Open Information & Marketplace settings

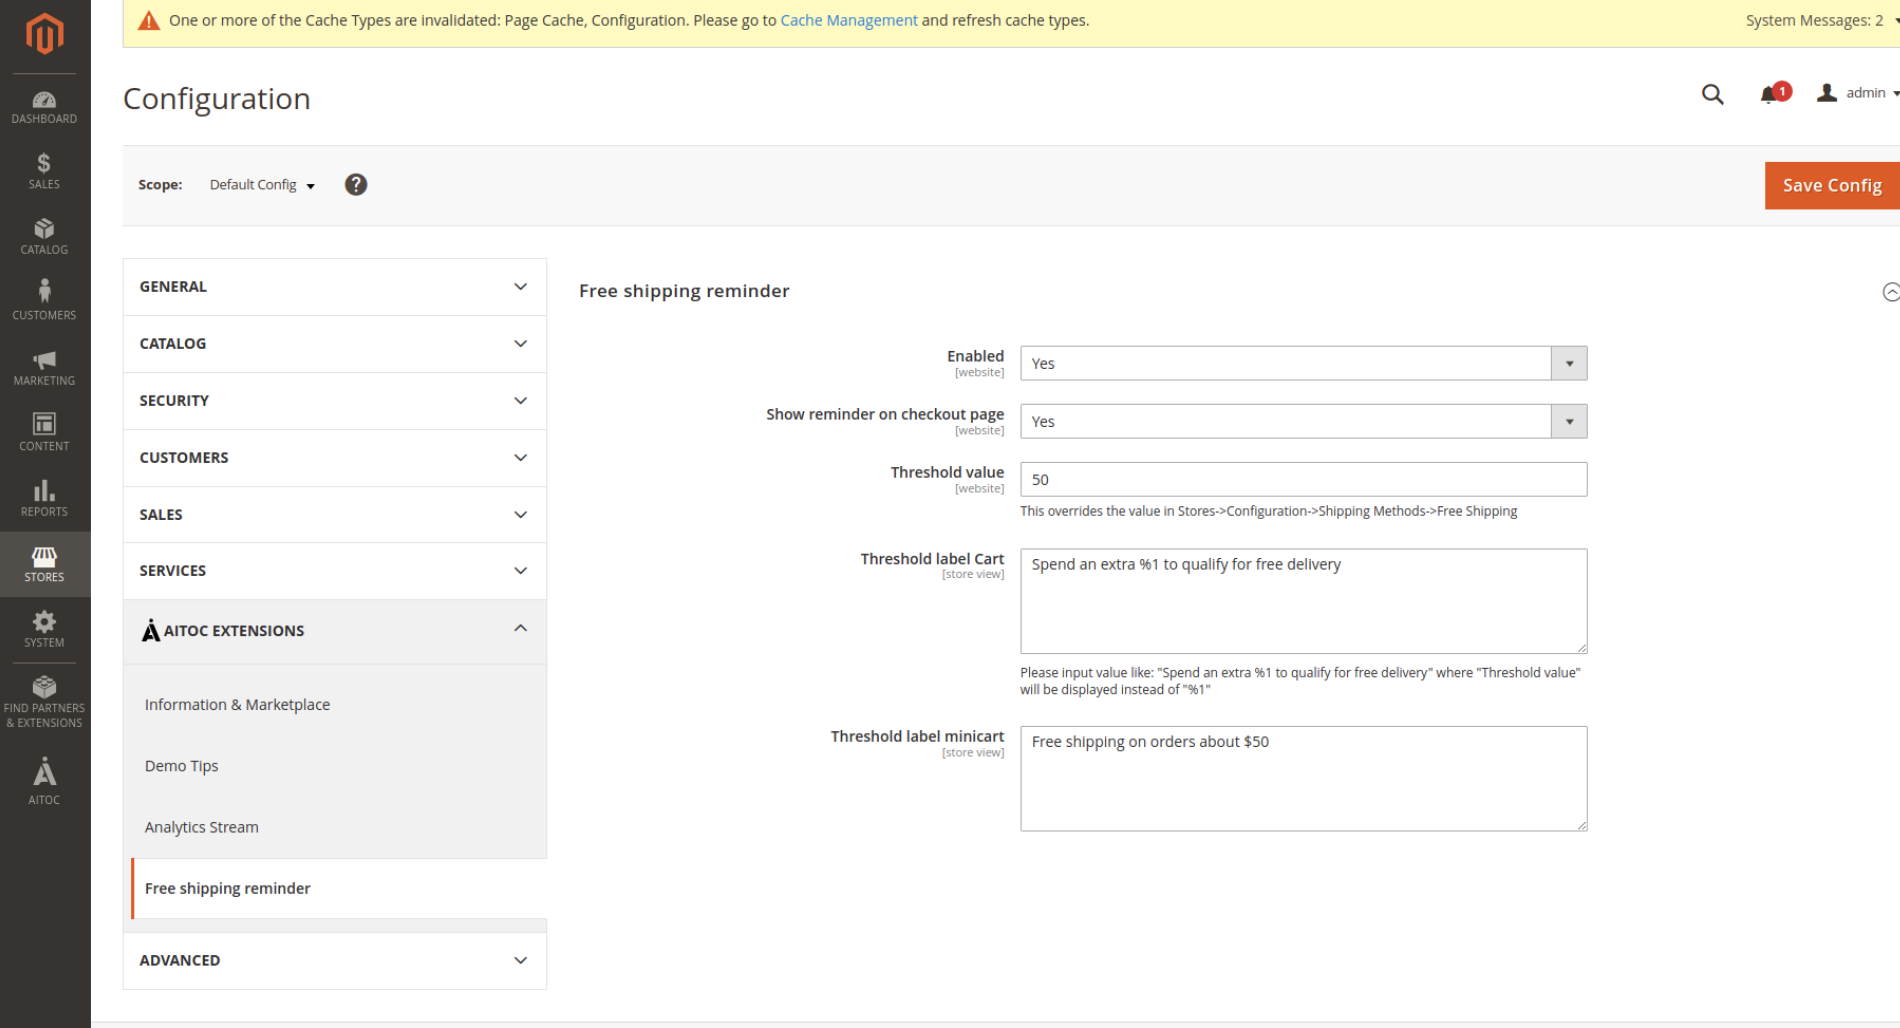(237, 705)
